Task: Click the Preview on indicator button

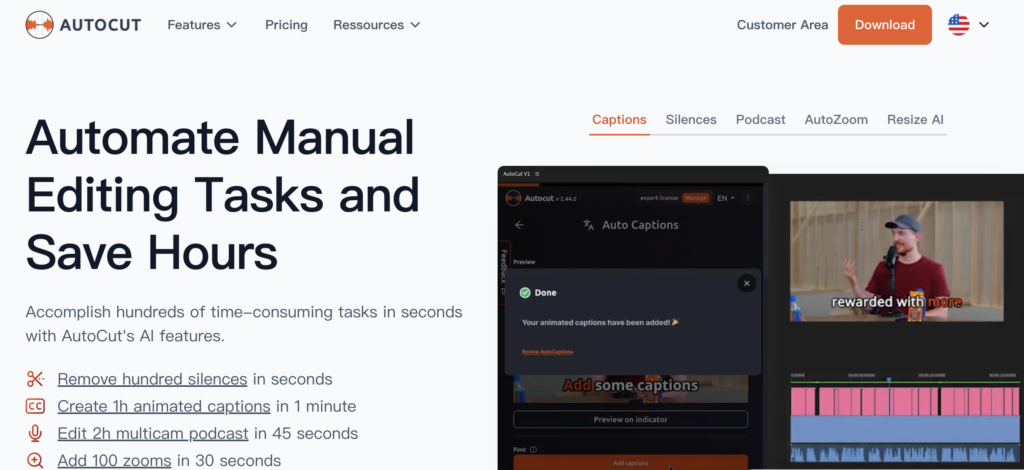Action: click(x=630, y=419)
